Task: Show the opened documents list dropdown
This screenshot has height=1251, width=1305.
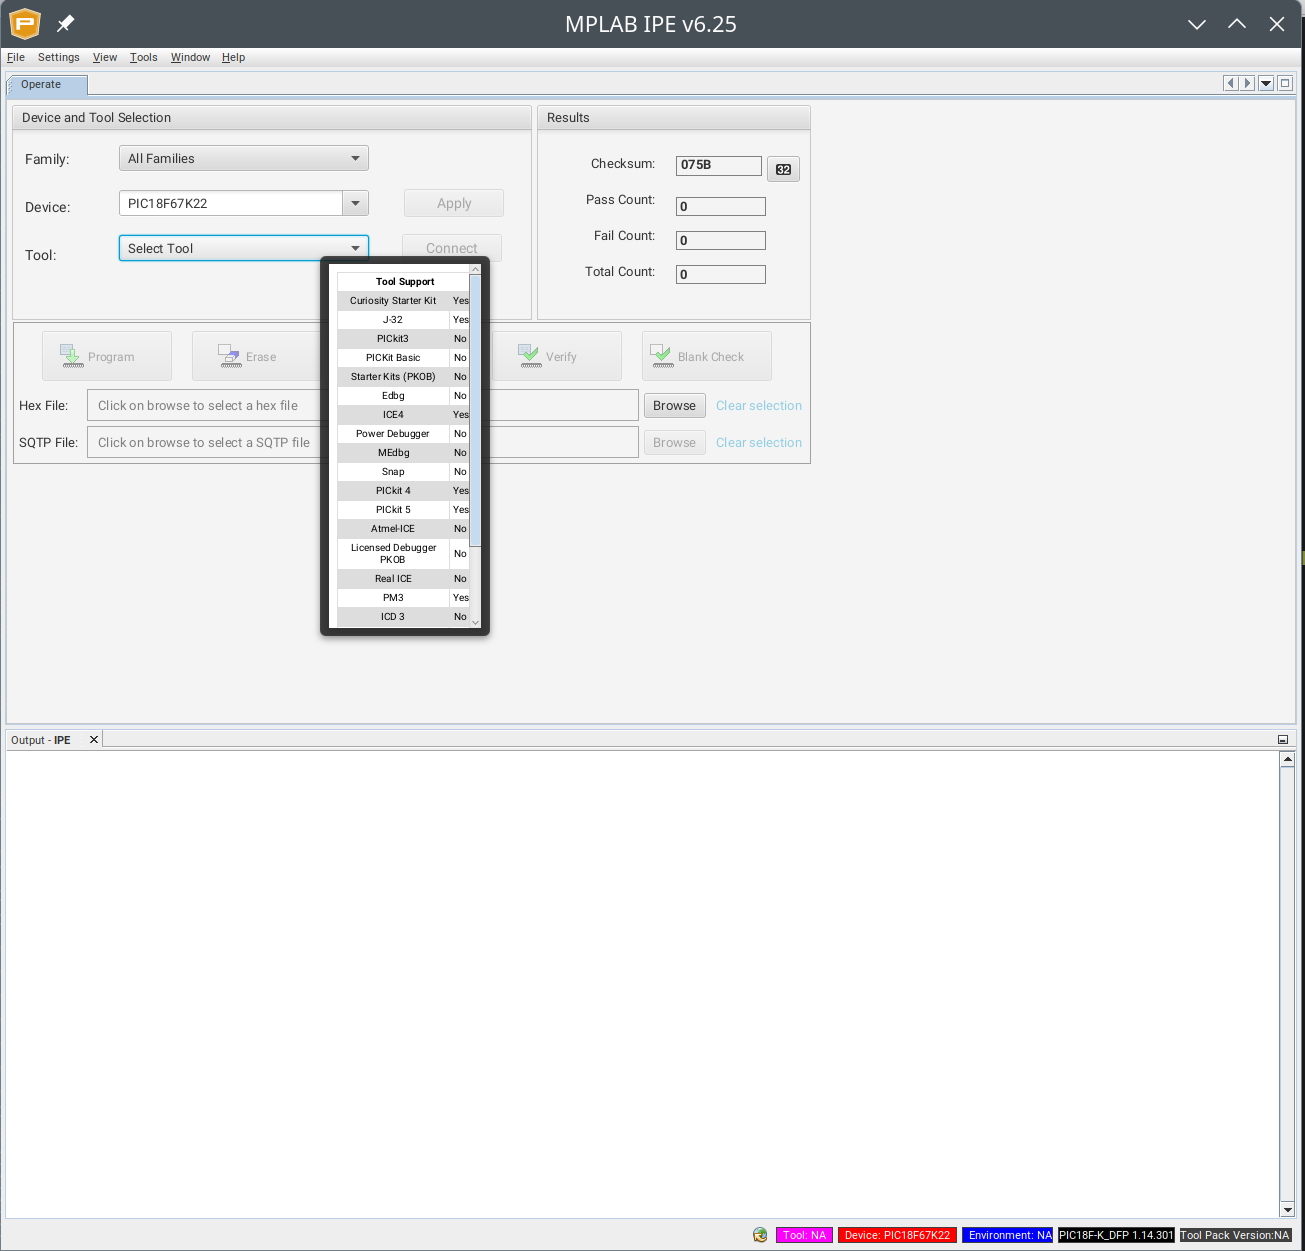Action: 1266,83
